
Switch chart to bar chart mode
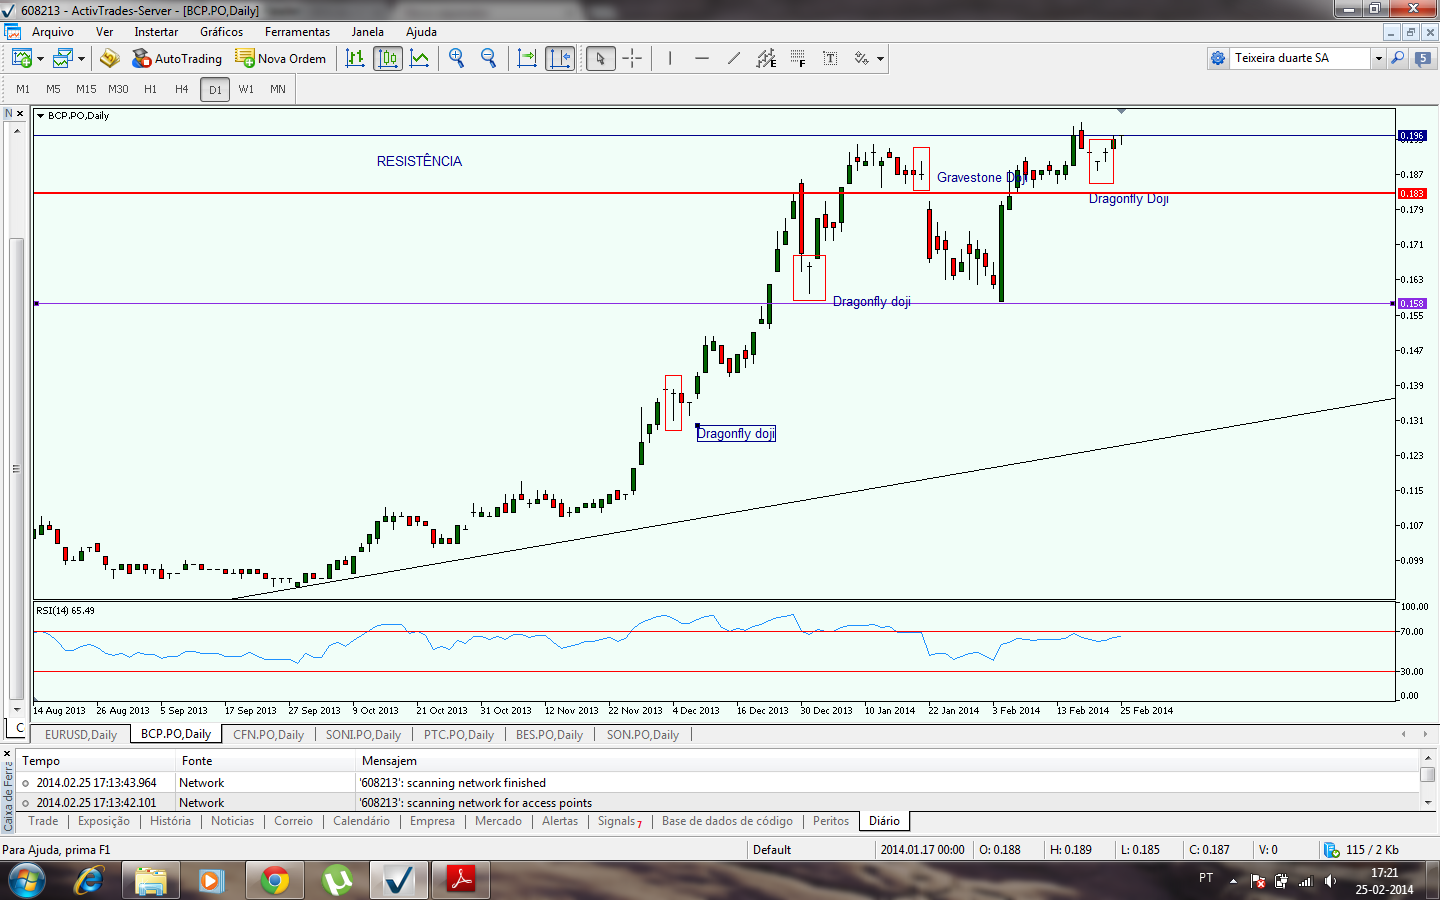(x=355, y=59)
